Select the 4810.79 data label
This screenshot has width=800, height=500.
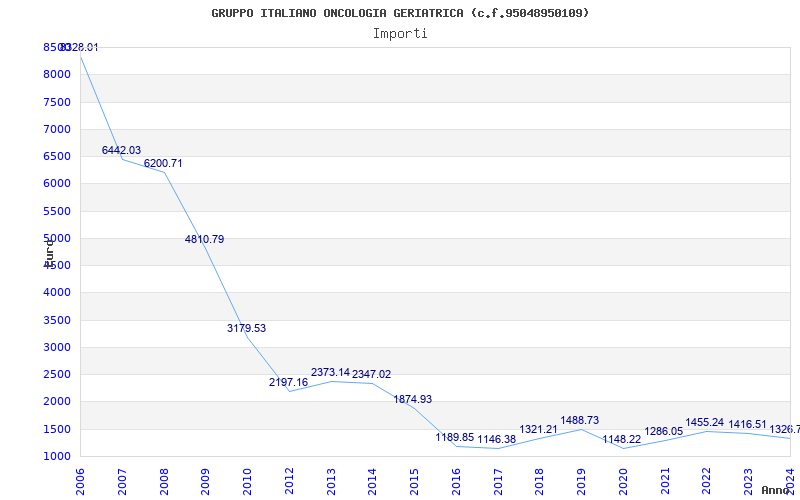(204, 239)
